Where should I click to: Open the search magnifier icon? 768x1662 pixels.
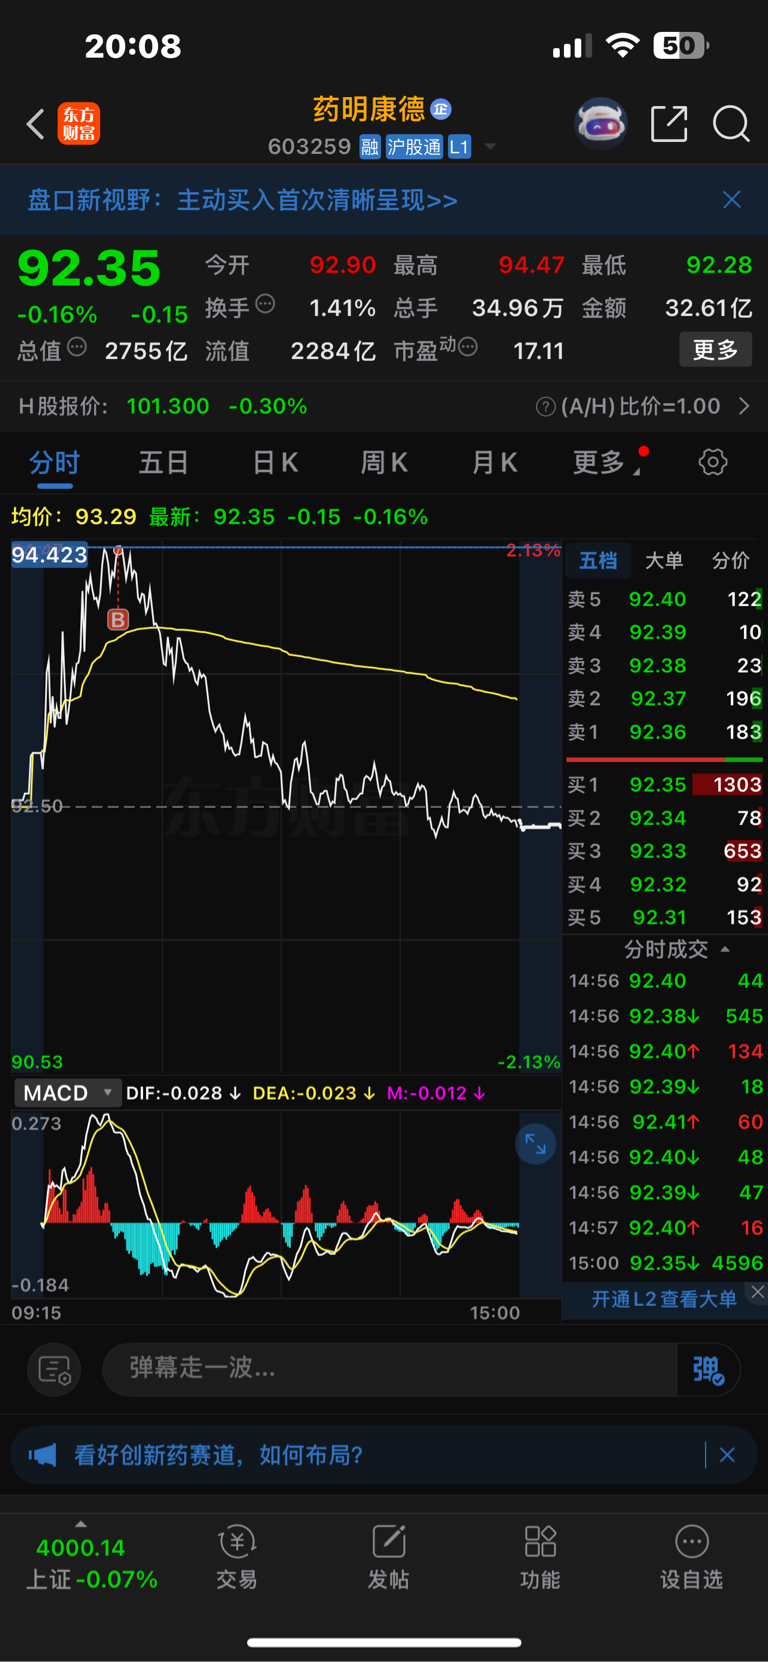[731, 124]
